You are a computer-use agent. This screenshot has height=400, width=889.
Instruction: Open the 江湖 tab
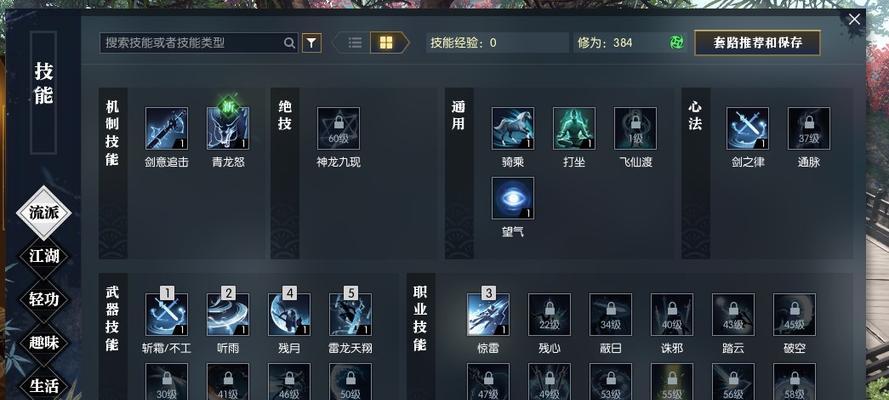click(44, 256)
